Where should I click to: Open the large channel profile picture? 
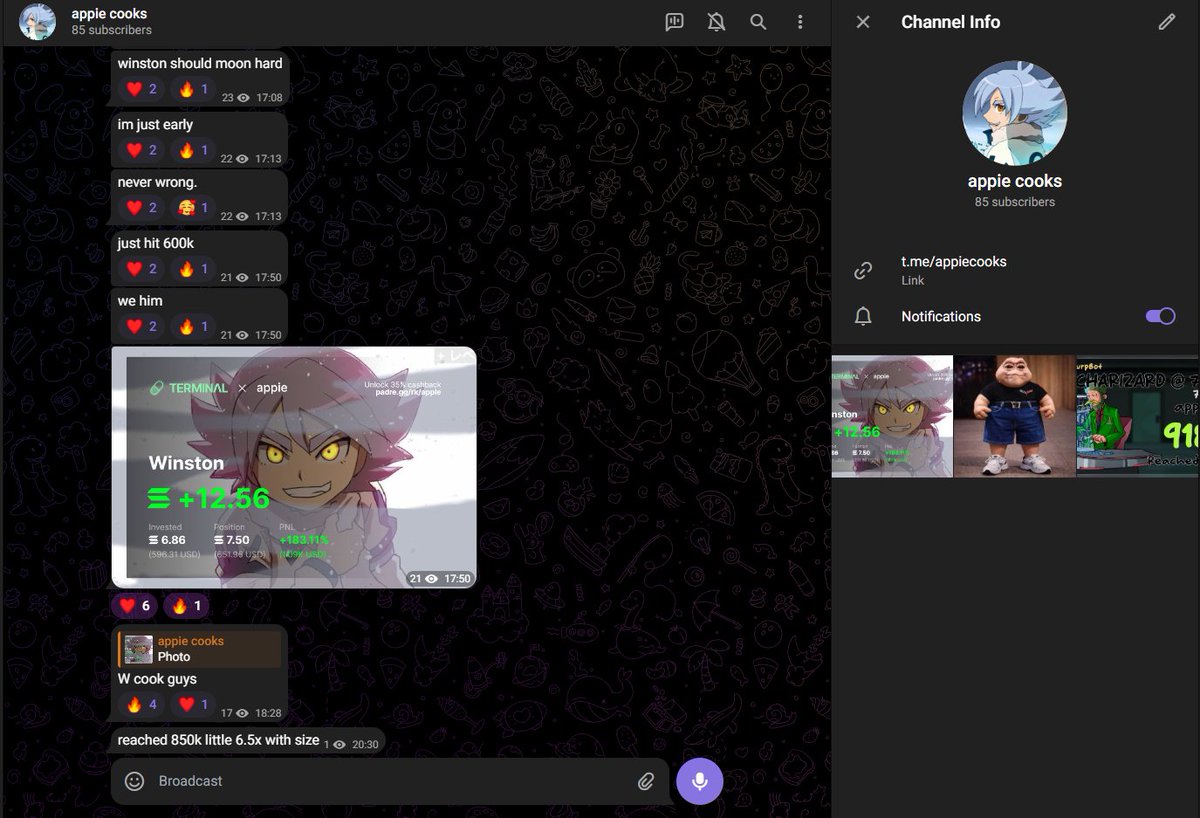[1014, 113]
